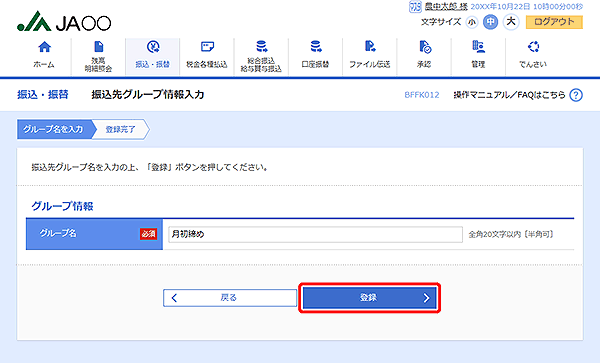The height and width of the screenshot is (363, 600).
Task: Set text size to small (小)
Action: tap(472, 22)
